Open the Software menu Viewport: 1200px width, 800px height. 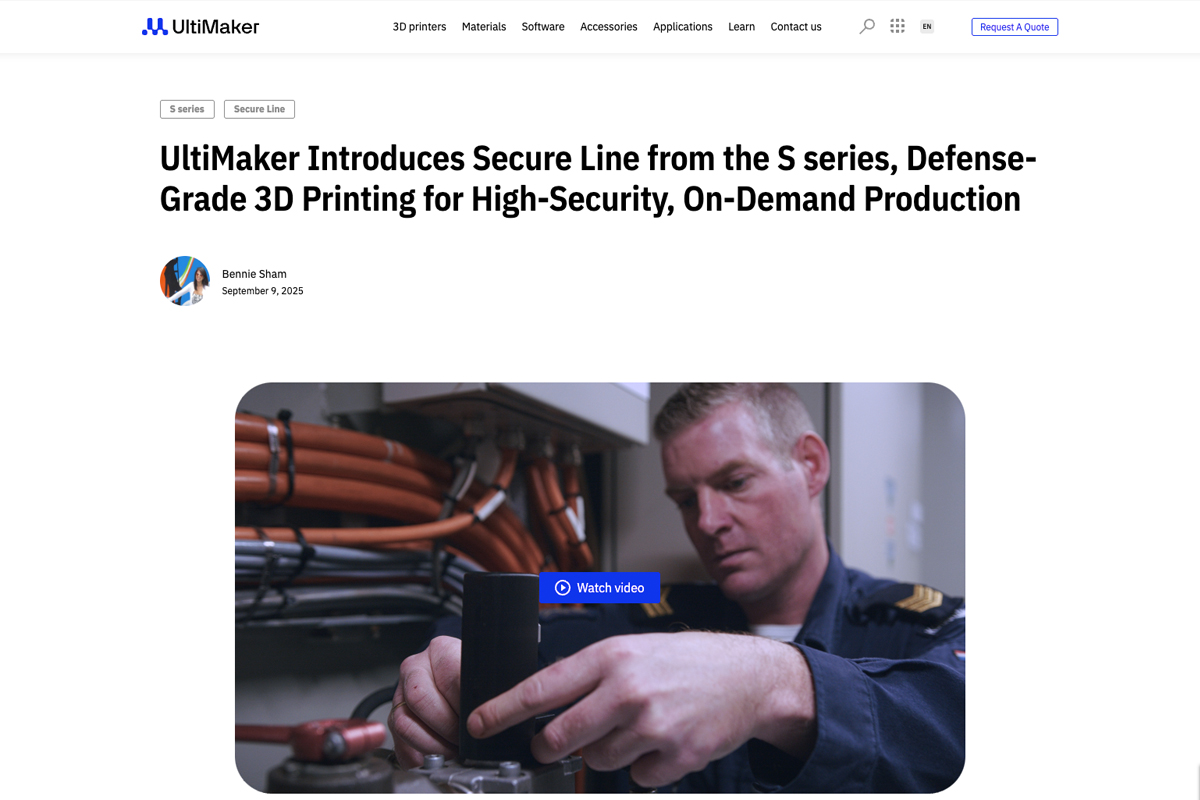pos(543,27)
